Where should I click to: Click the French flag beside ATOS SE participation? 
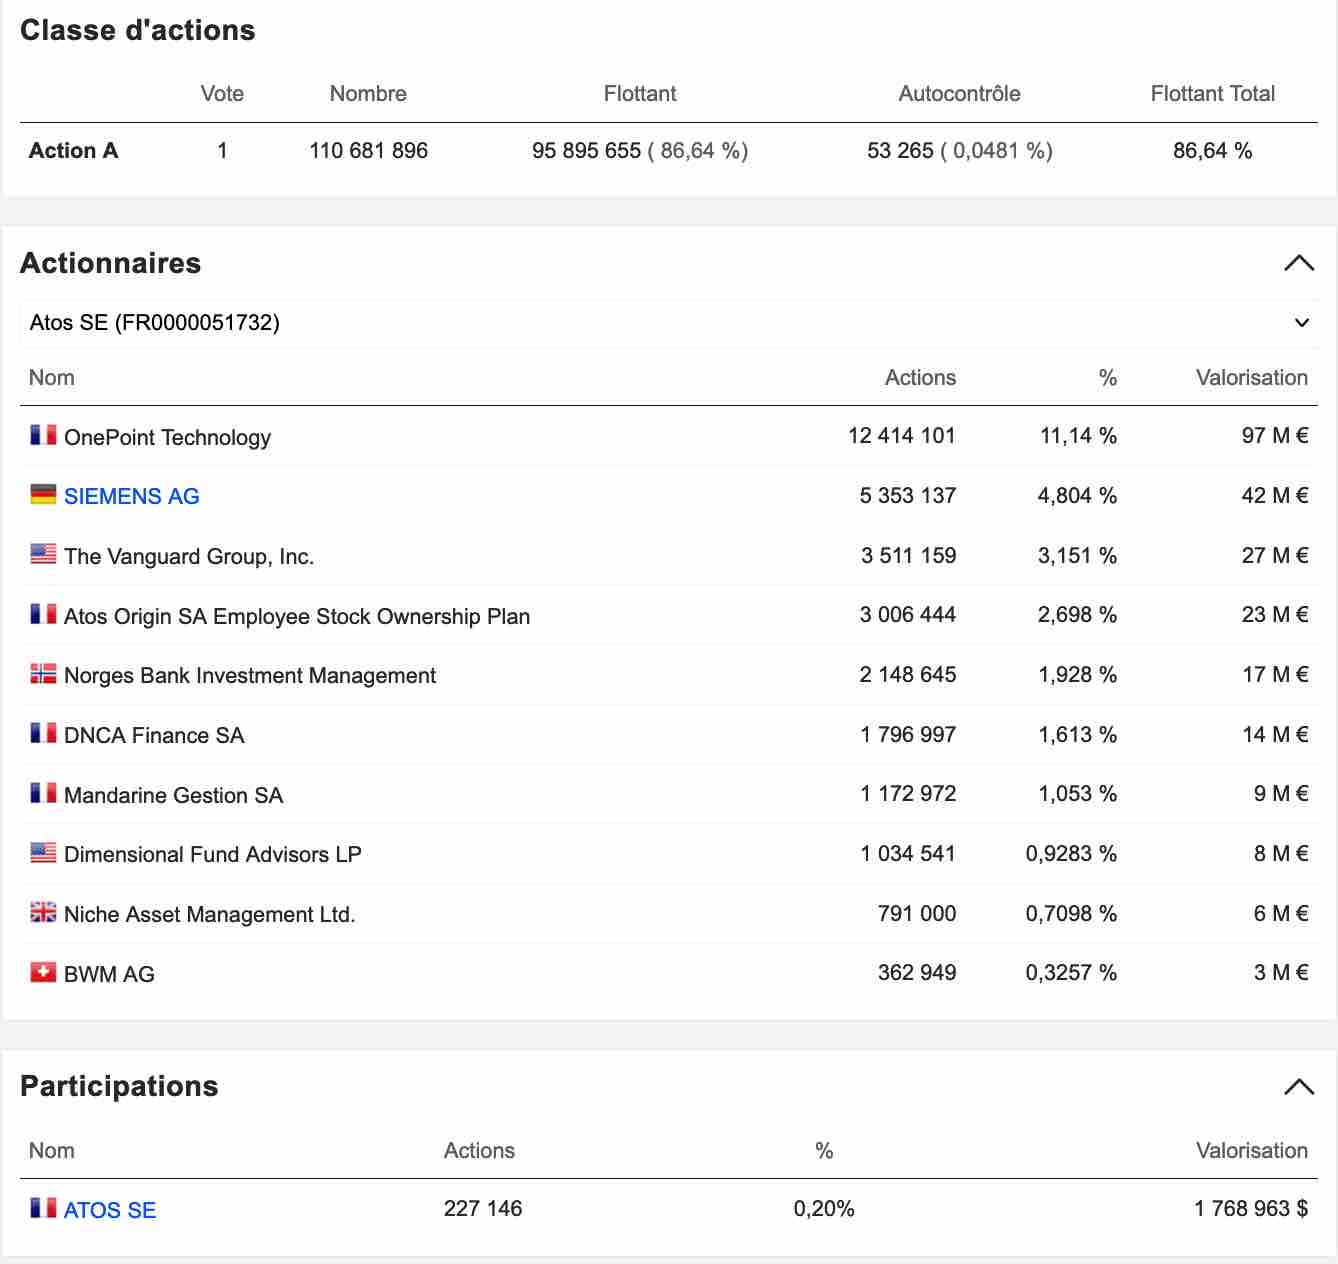[43, 1208]
